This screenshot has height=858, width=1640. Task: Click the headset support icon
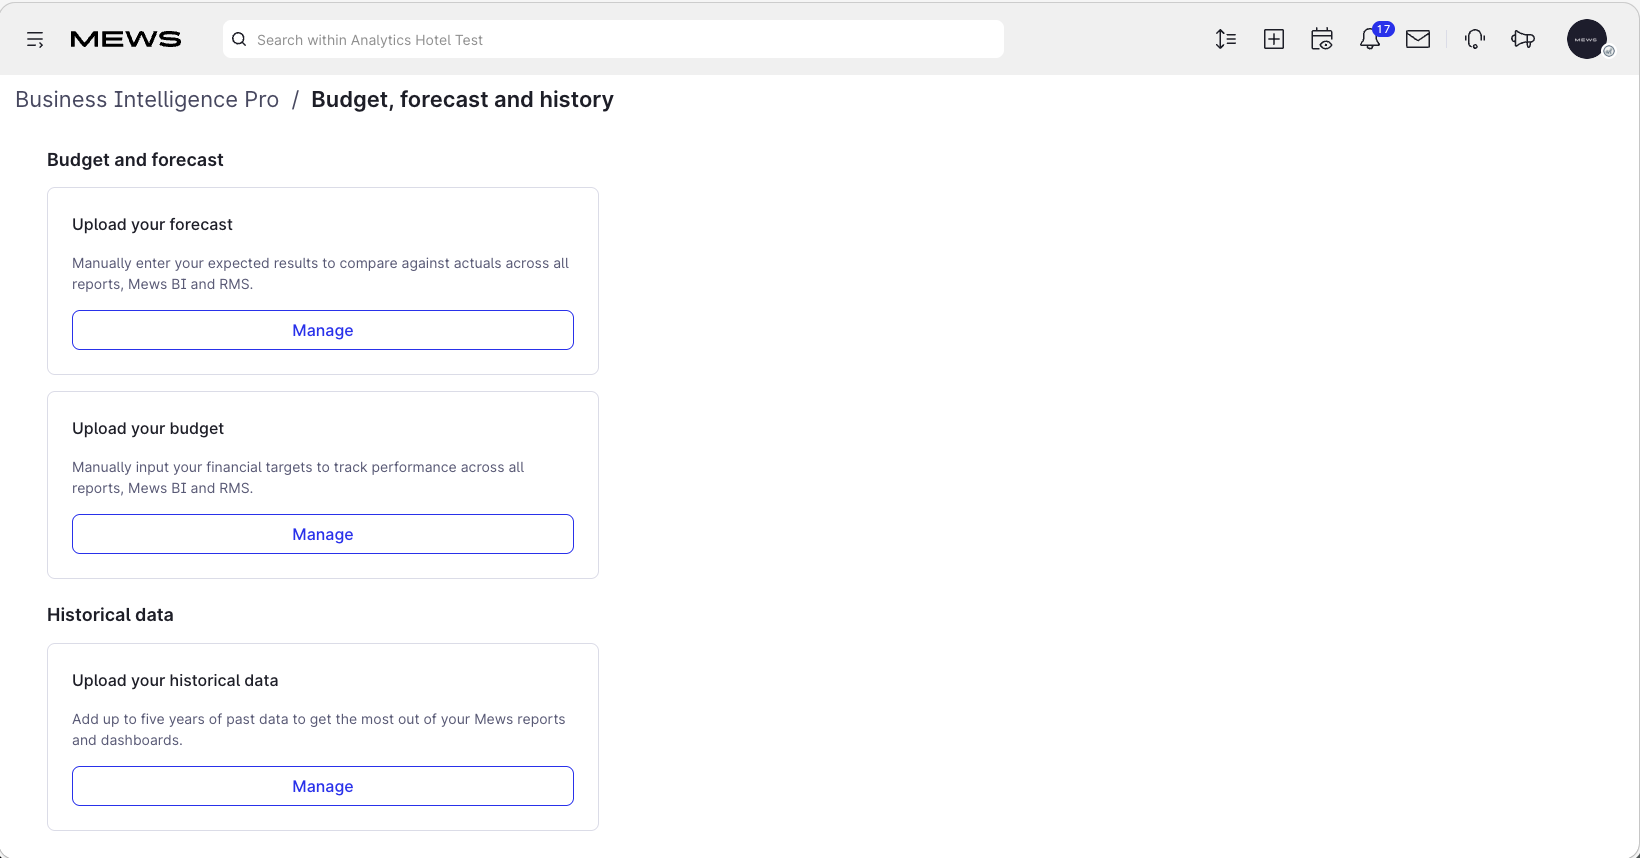[x=1475, y=39]
